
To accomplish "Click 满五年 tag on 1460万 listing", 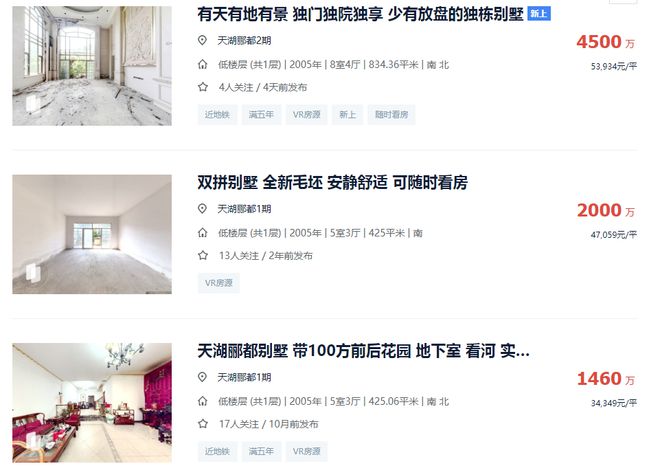I will click(x=261, y=451).
